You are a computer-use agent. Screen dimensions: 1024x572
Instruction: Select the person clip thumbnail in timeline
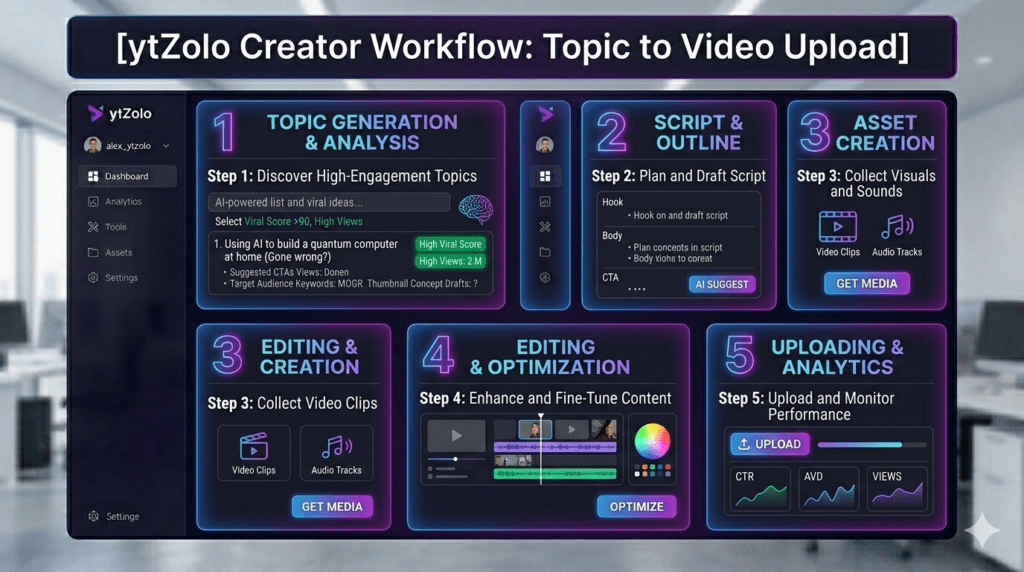[x=535, y=430]
